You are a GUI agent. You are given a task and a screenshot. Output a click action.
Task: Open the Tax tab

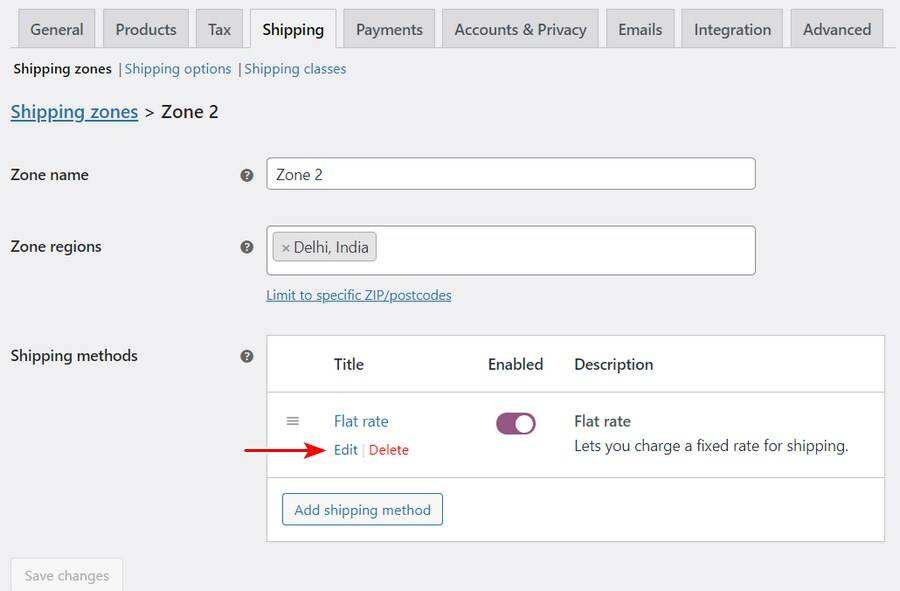tap(219, 29)
